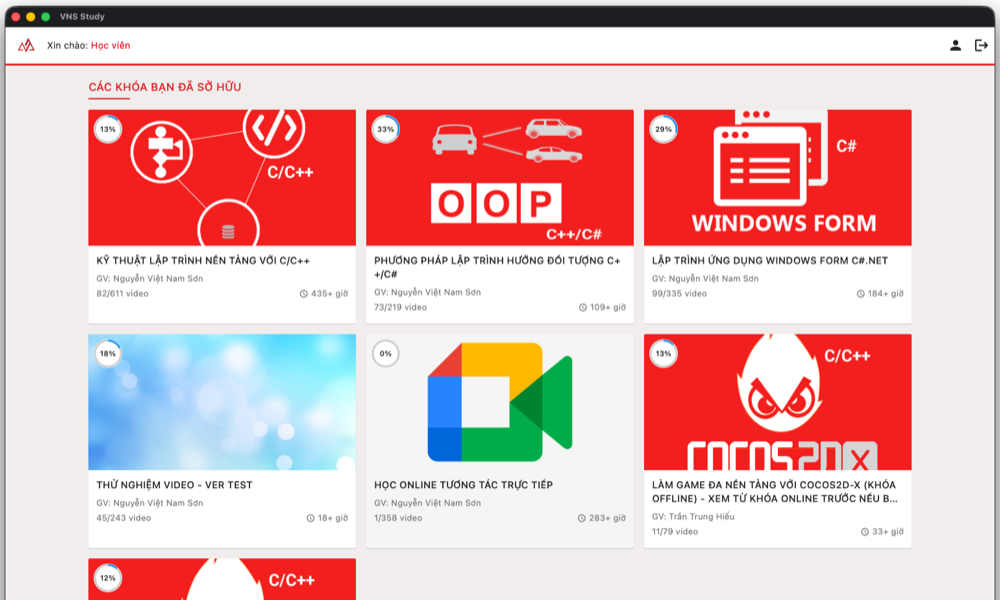Click the 12% progress badge on bottom course
The image size is (1000, 600).
coord(108,578)
